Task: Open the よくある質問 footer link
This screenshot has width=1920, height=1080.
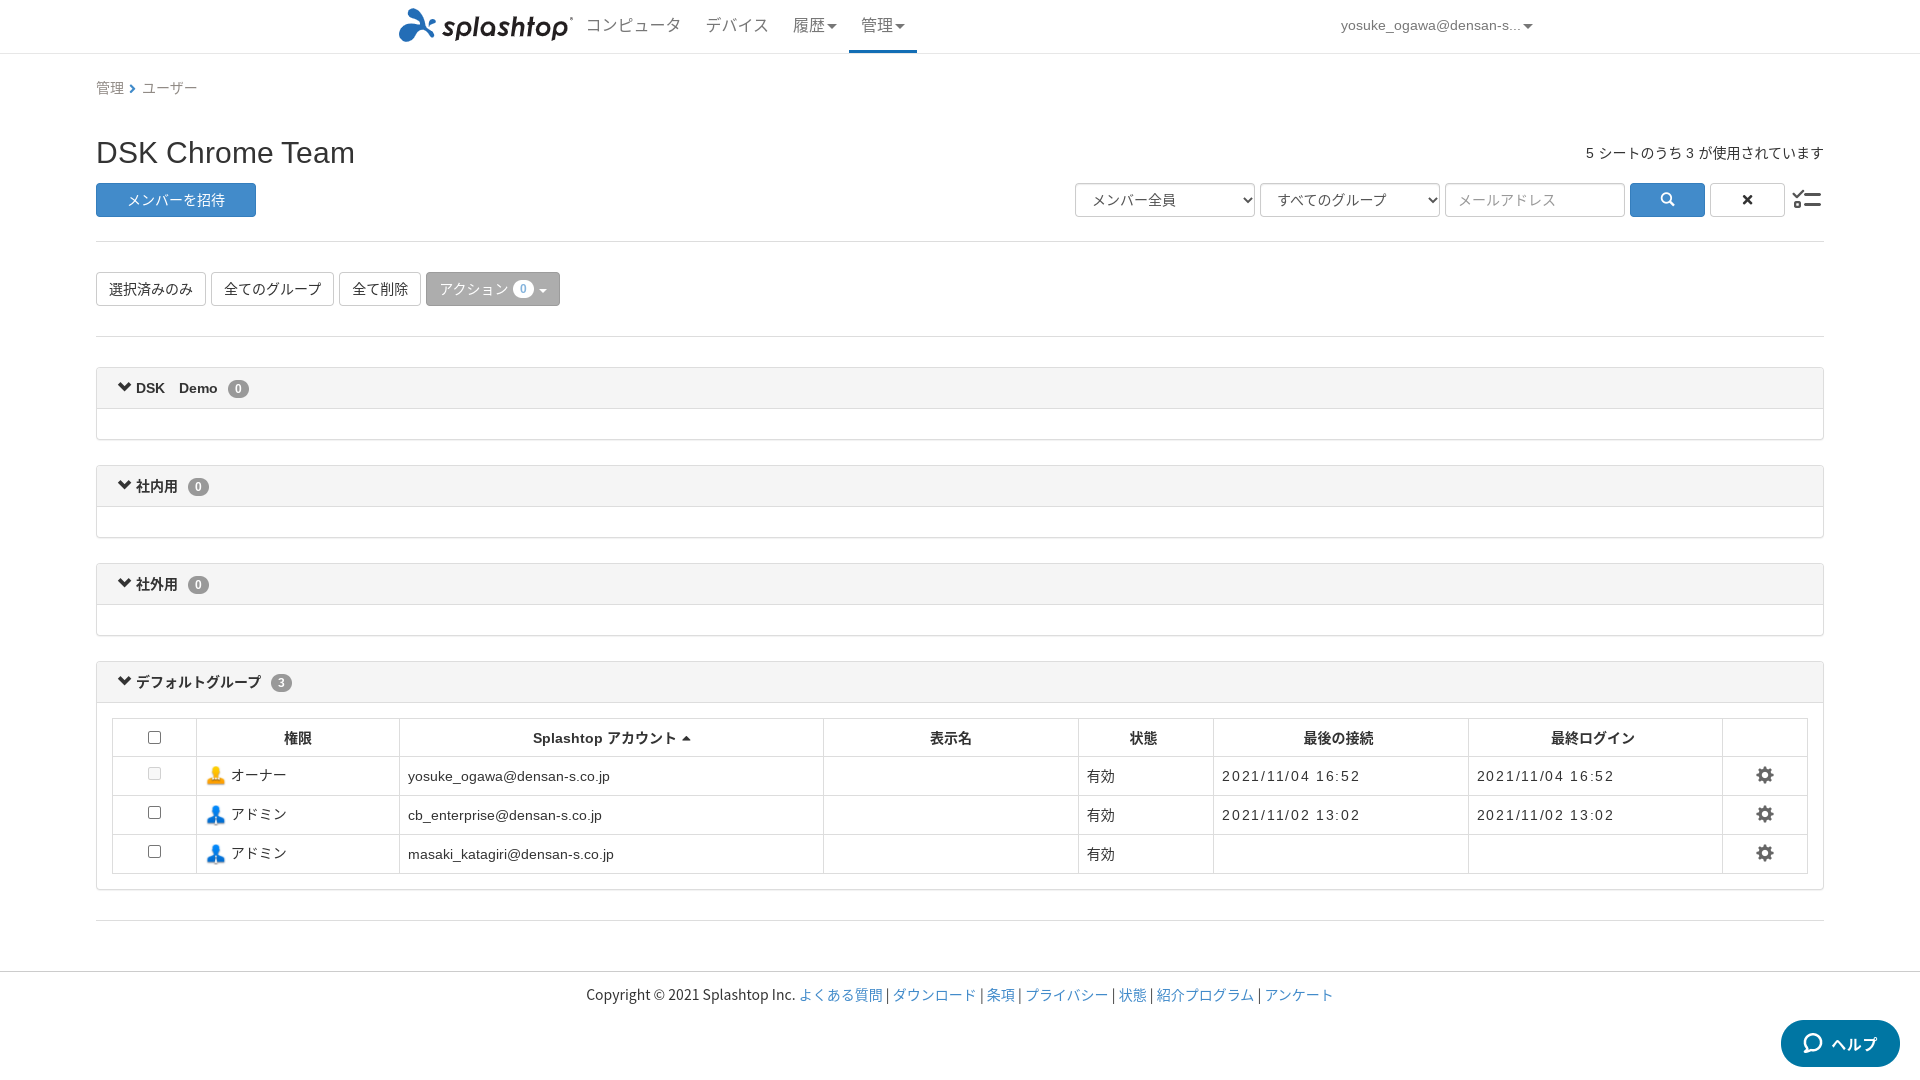Action: pos(841,995)
